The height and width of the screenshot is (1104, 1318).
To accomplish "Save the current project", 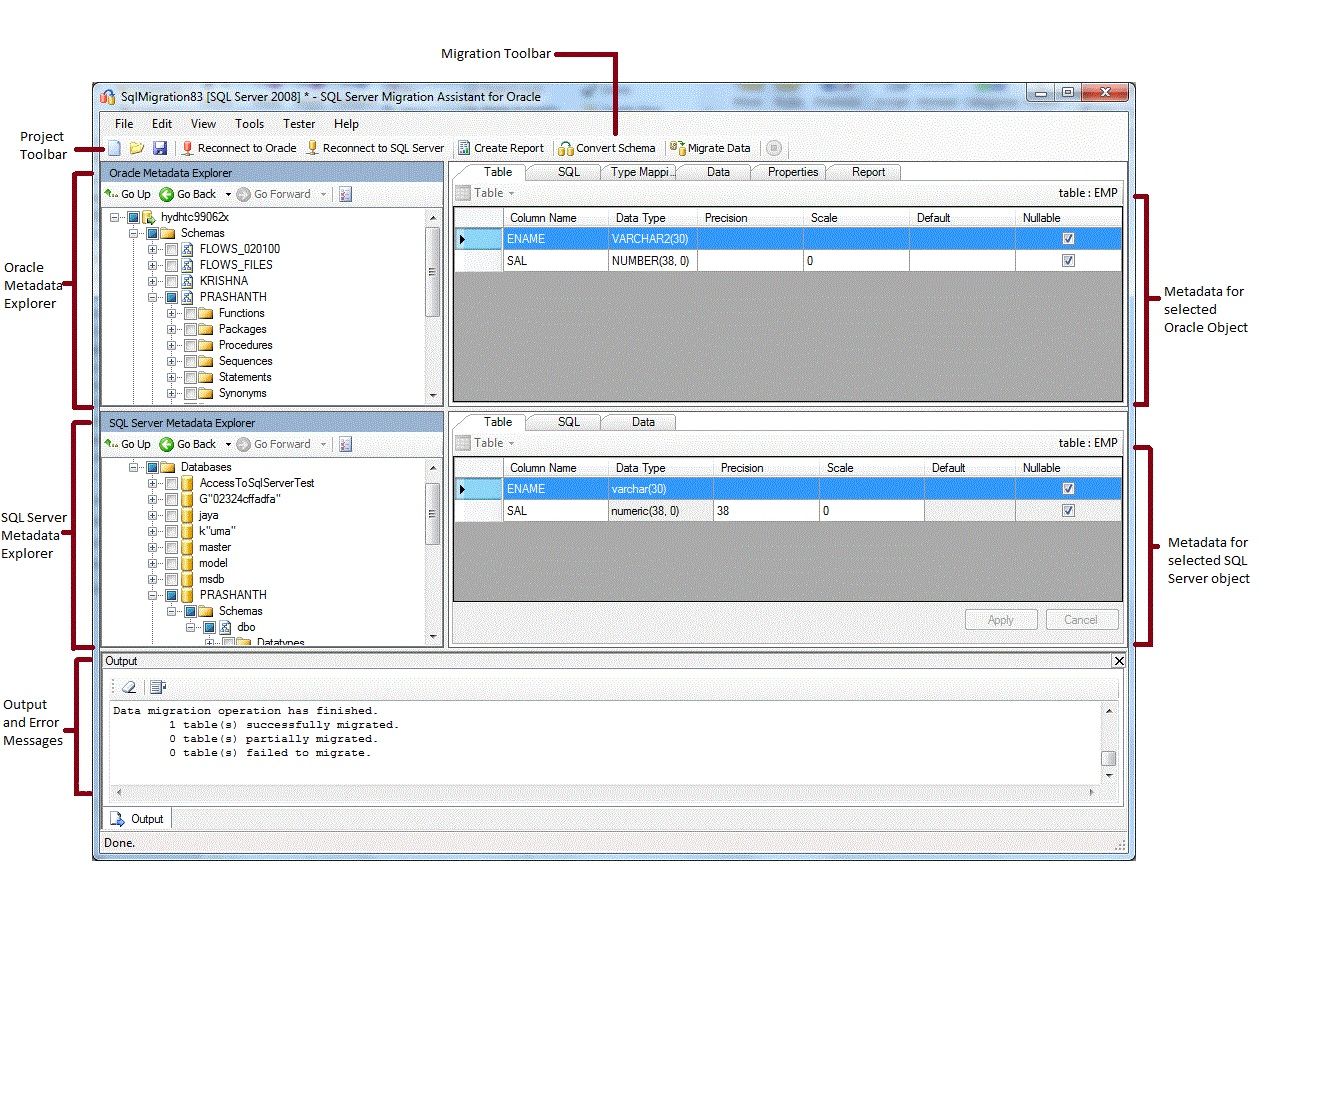I will click(160, 147).
